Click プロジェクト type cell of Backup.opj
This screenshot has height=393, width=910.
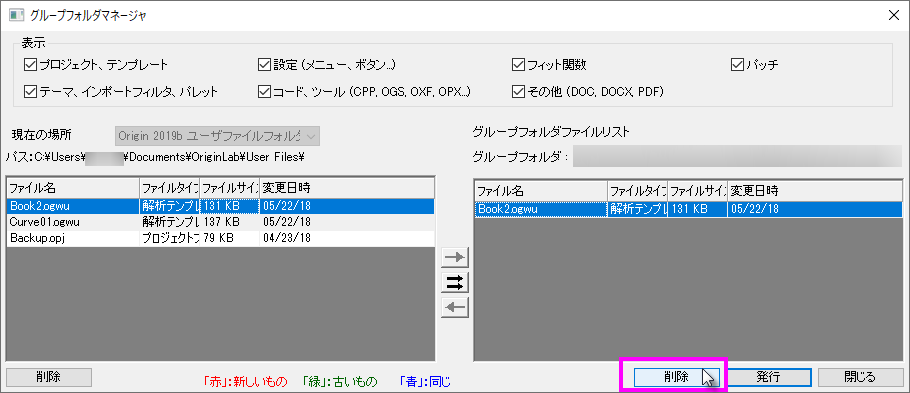[169, 238]
